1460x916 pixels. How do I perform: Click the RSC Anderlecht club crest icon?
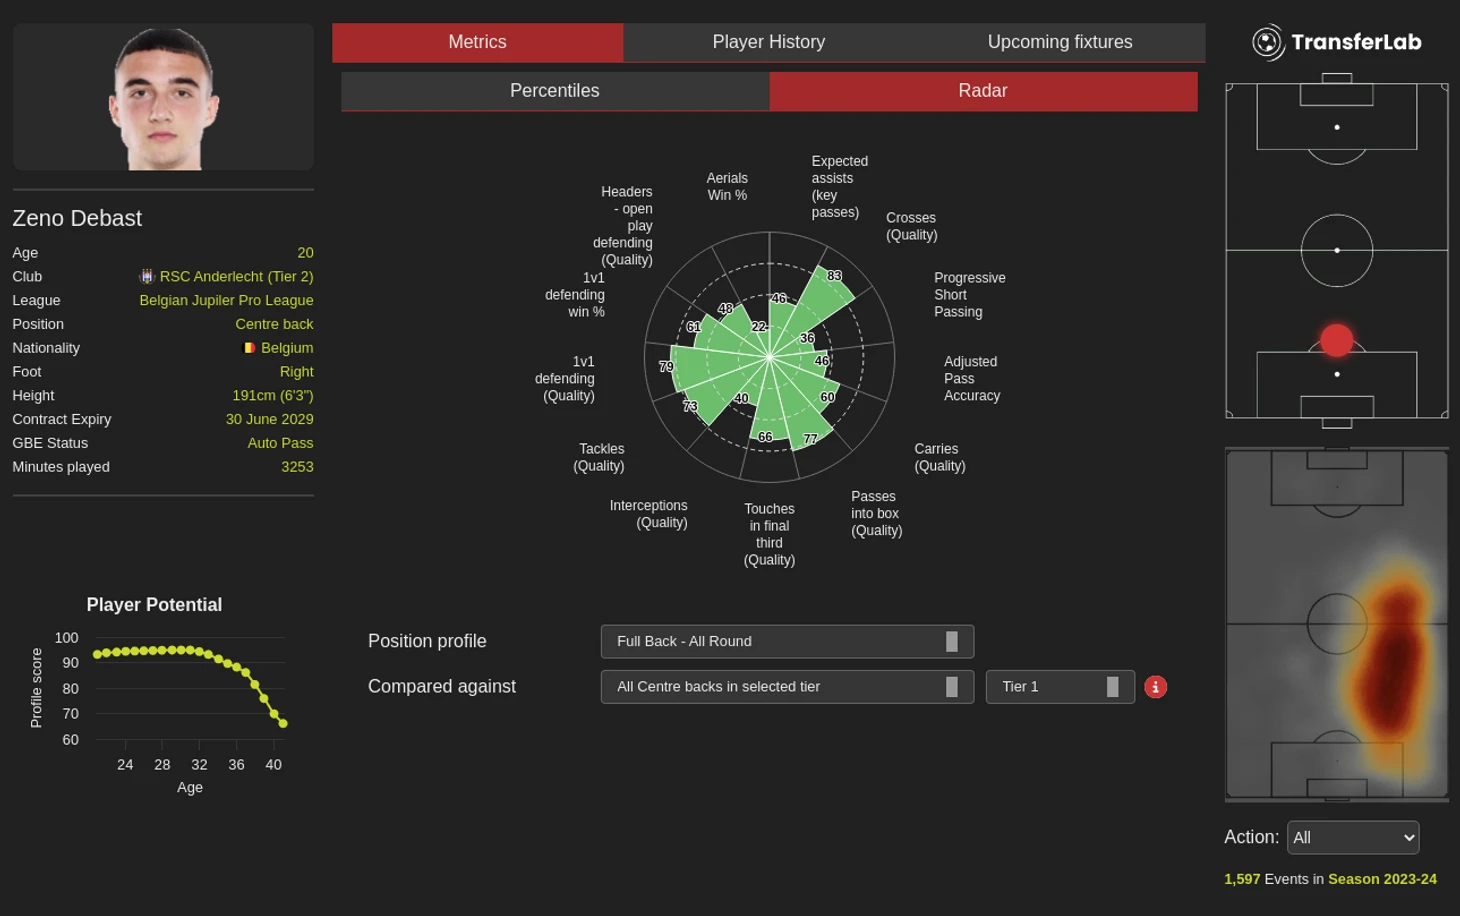tap(147, 277)
